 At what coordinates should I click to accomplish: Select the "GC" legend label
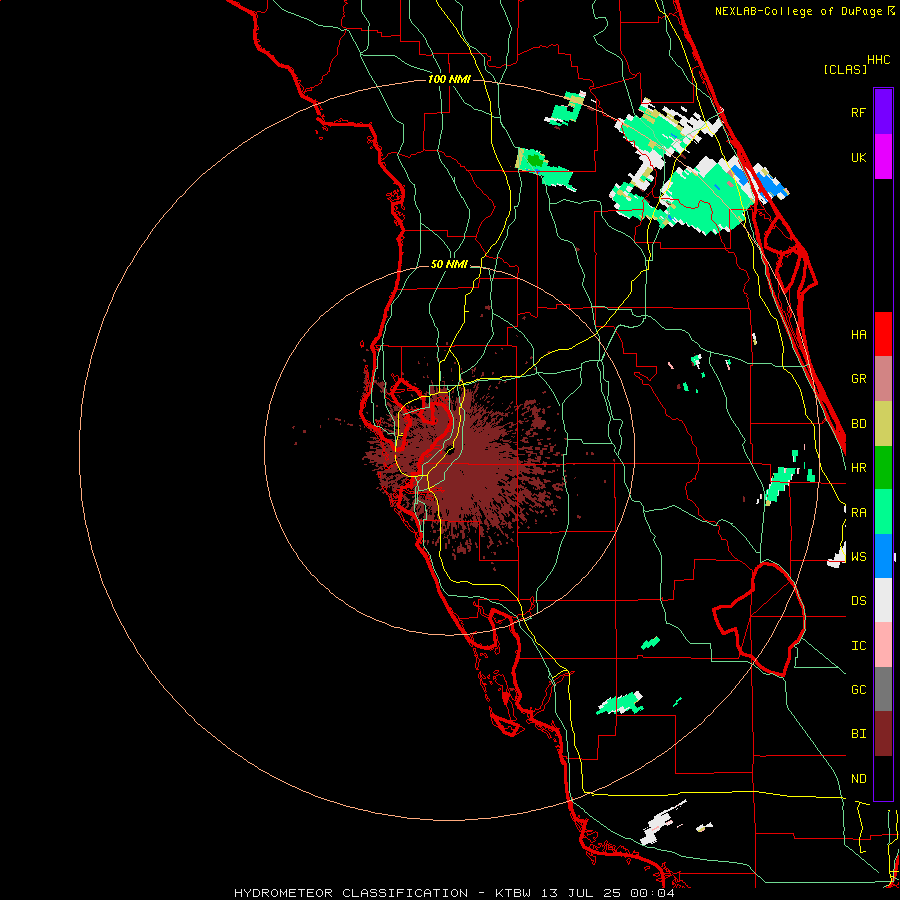tap(858, 690)
